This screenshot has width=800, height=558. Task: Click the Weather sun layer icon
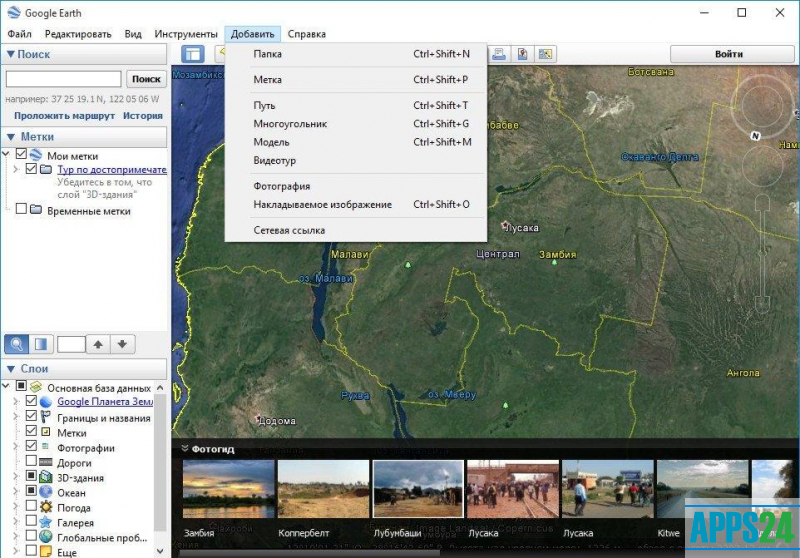tap(46, 507)
